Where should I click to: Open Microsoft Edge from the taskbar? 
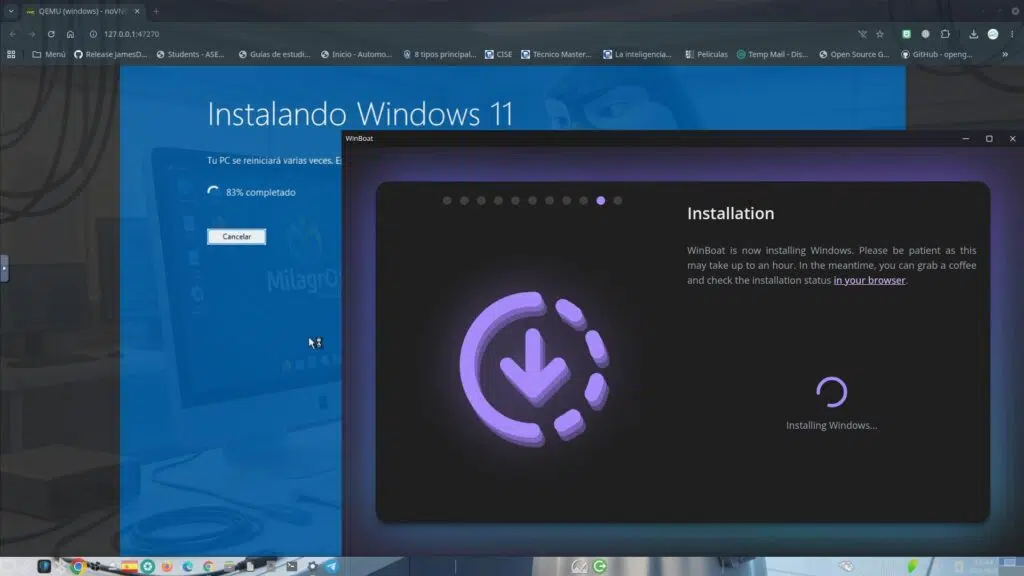pos(188,566)
